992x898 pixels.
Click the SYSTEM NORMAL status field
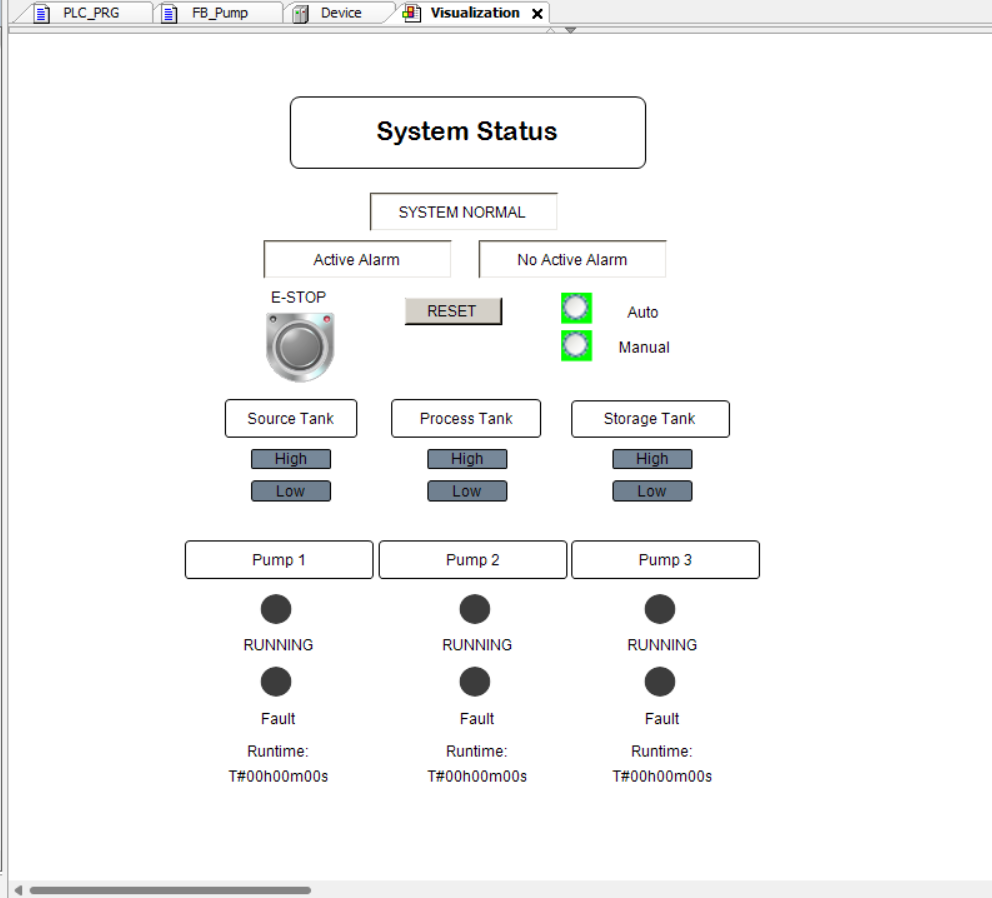click(x=463, y=211)
